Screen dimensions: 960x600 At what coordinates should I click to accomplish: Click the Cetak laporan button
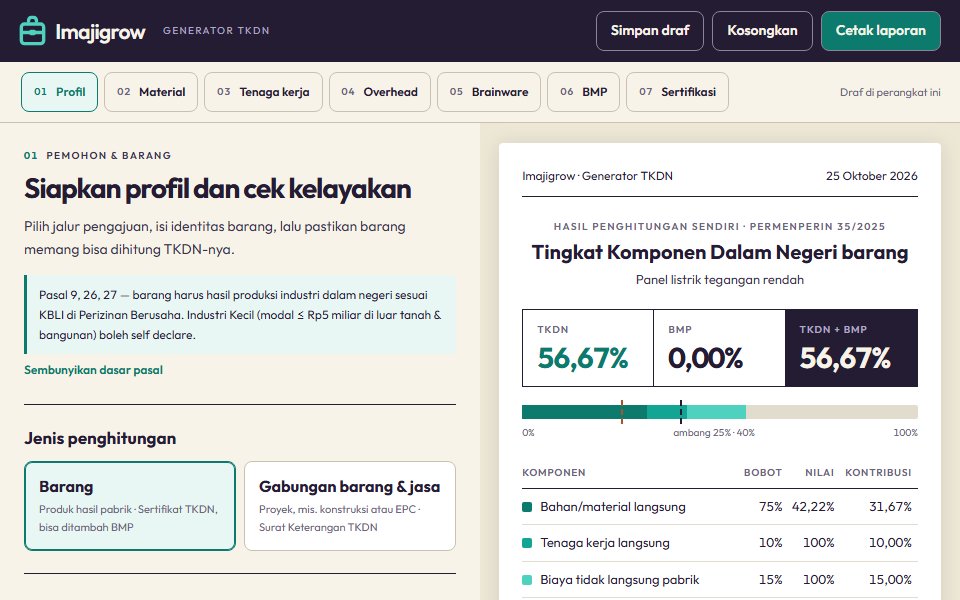(880, 31)
